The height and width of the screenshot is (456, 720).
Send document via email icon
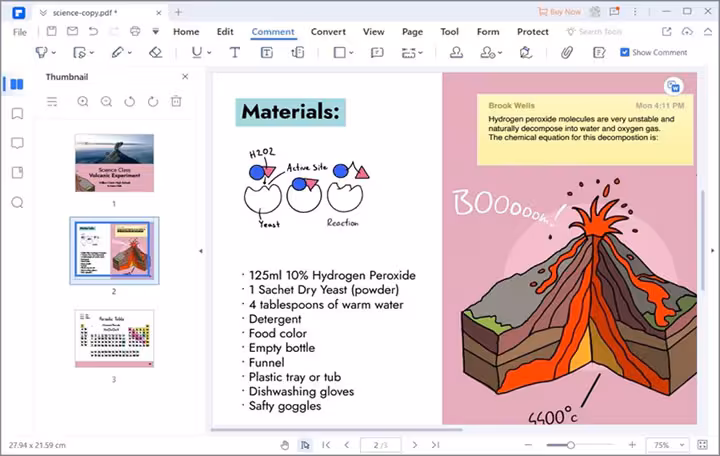click(73, 31)
